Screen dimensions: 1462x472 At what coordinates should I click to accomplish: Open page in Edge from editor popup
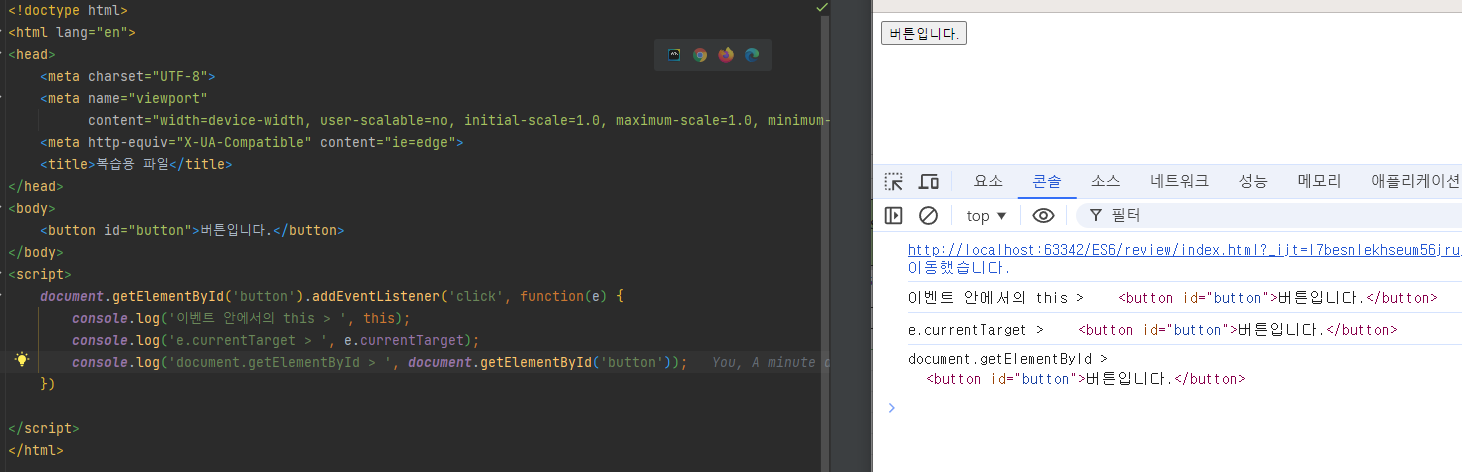pyautogui.click(x=752, y=55)
